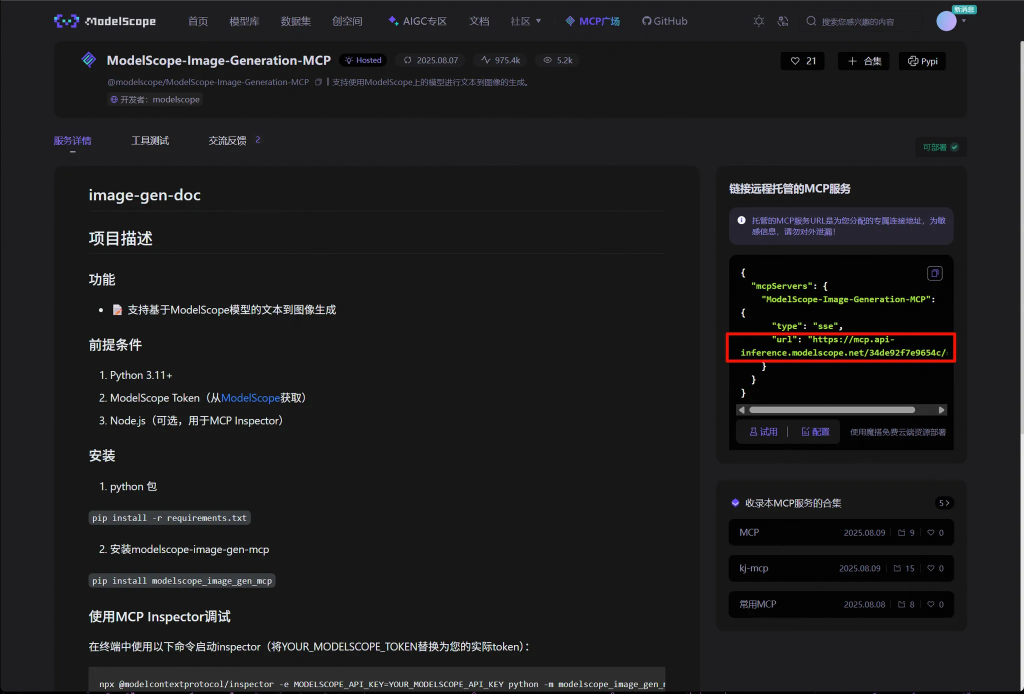The width and height of the screenshot is (1024, 694).
Task: Click the pip install modelscope_image_gen_mcp code
Action: pos(182,580)
